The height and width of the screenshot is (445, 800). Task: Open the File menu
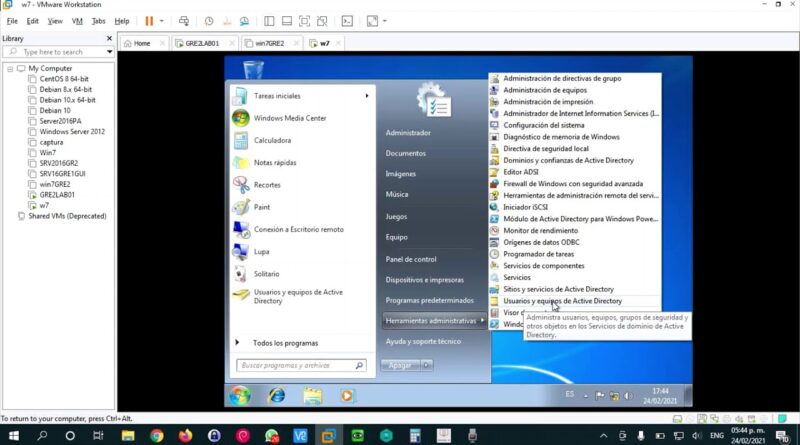click(12, 21)
